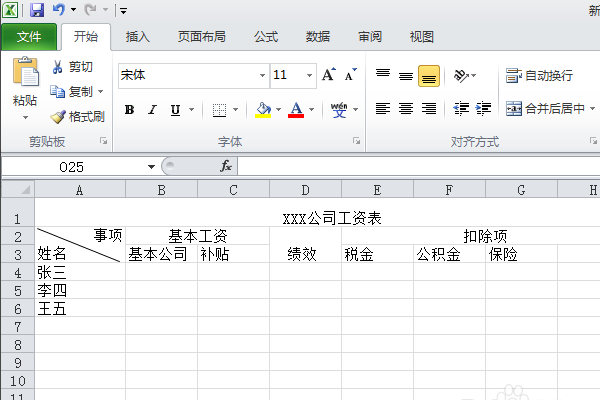This screenshot has width=600, height=400.
Task: Toggle center text alignment
Action: [x=406, y=109]
